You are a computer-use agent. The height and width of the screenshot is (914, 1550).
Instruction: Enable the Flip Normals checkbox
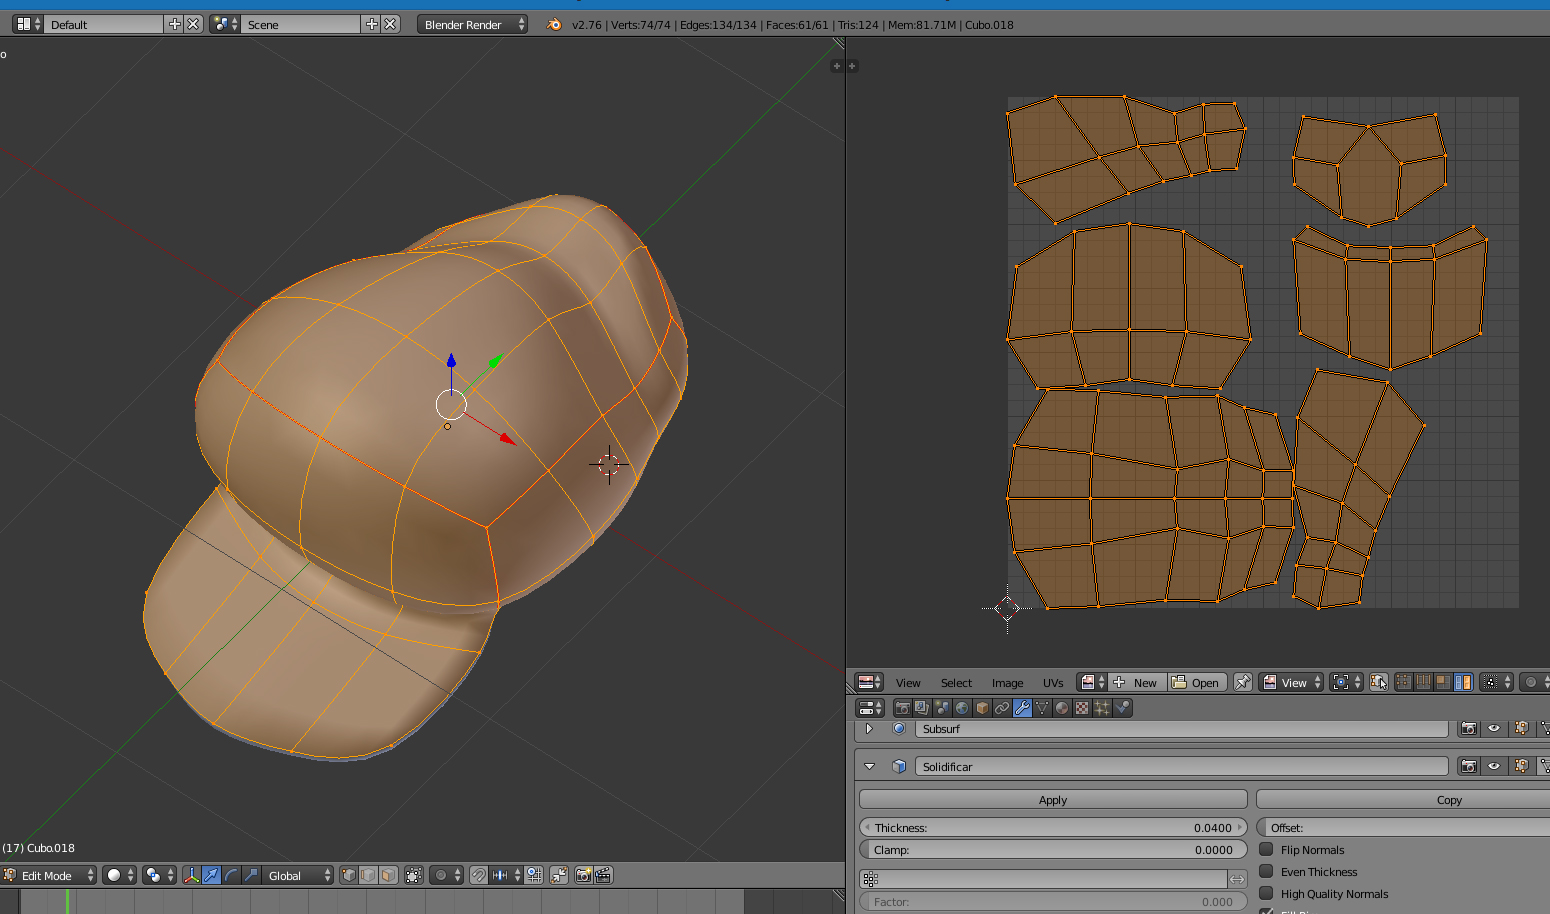tap(1266, 849)
